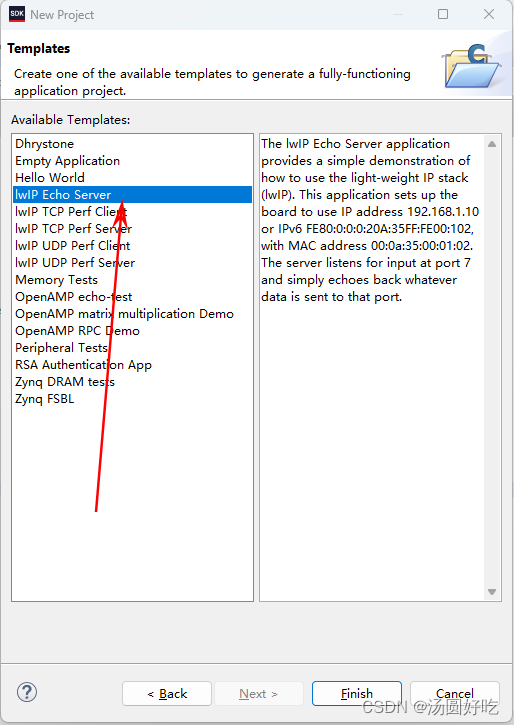Go back with the Back button
514x725 pixels.
(167, 694)
